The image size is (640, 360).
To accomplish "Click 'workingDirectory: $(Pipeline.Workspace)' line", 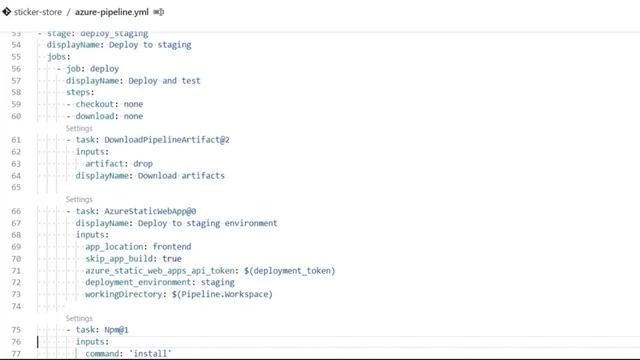I will coord(179,294).
